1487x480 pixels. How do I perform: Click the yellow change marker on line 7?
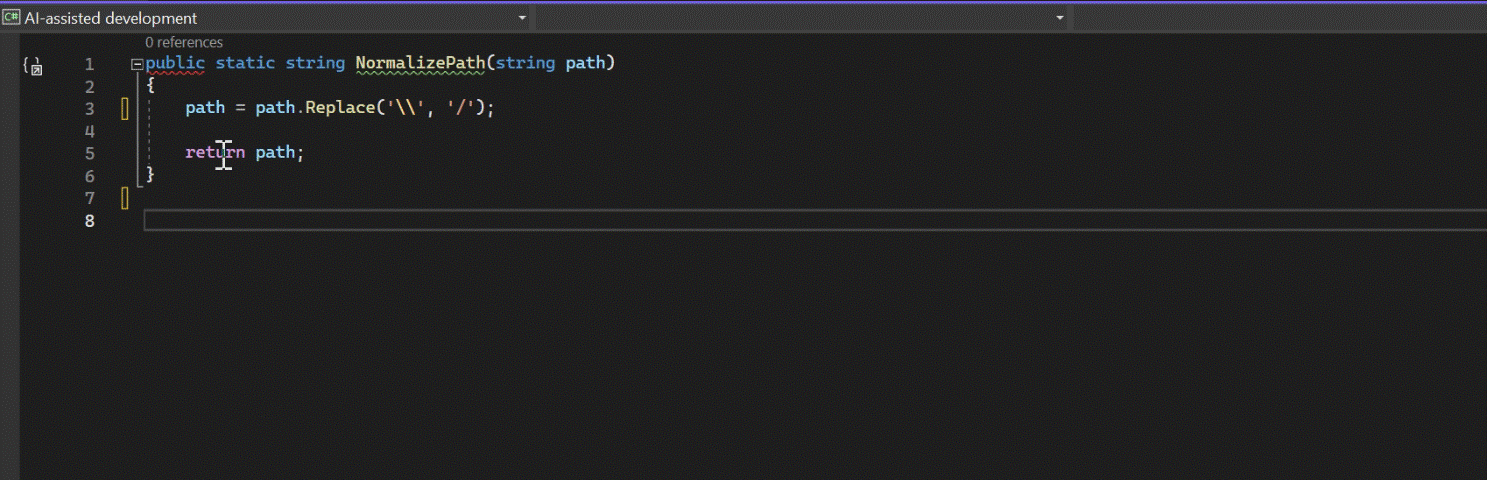(125, 198)
